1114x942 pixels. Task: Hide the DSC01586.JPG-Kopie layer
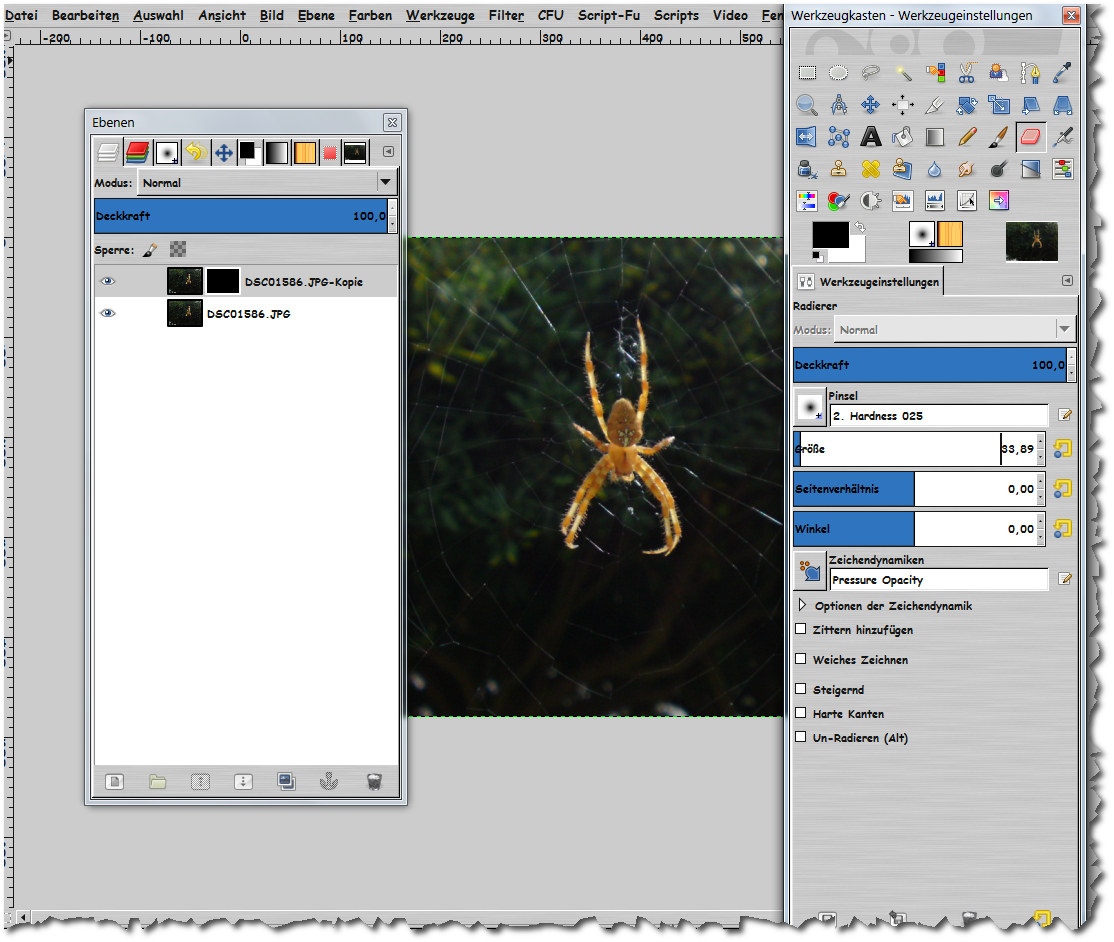point(108,281)
